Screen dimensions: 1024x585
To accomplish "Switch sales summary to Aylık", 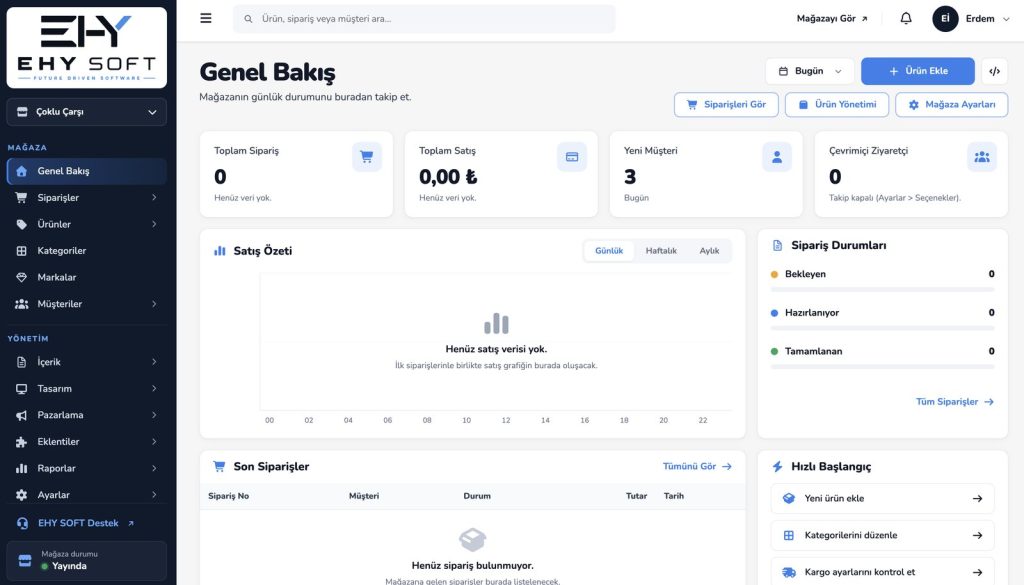I will click(709, 251).
